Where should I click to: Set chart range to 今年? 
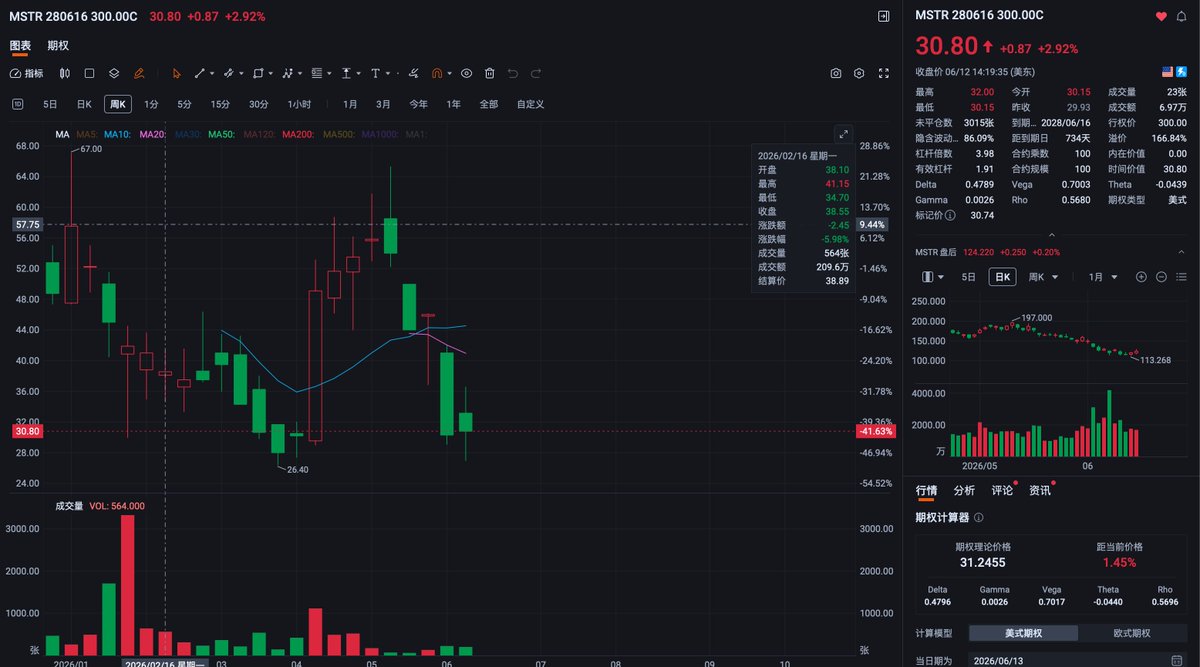click(418, 104)
